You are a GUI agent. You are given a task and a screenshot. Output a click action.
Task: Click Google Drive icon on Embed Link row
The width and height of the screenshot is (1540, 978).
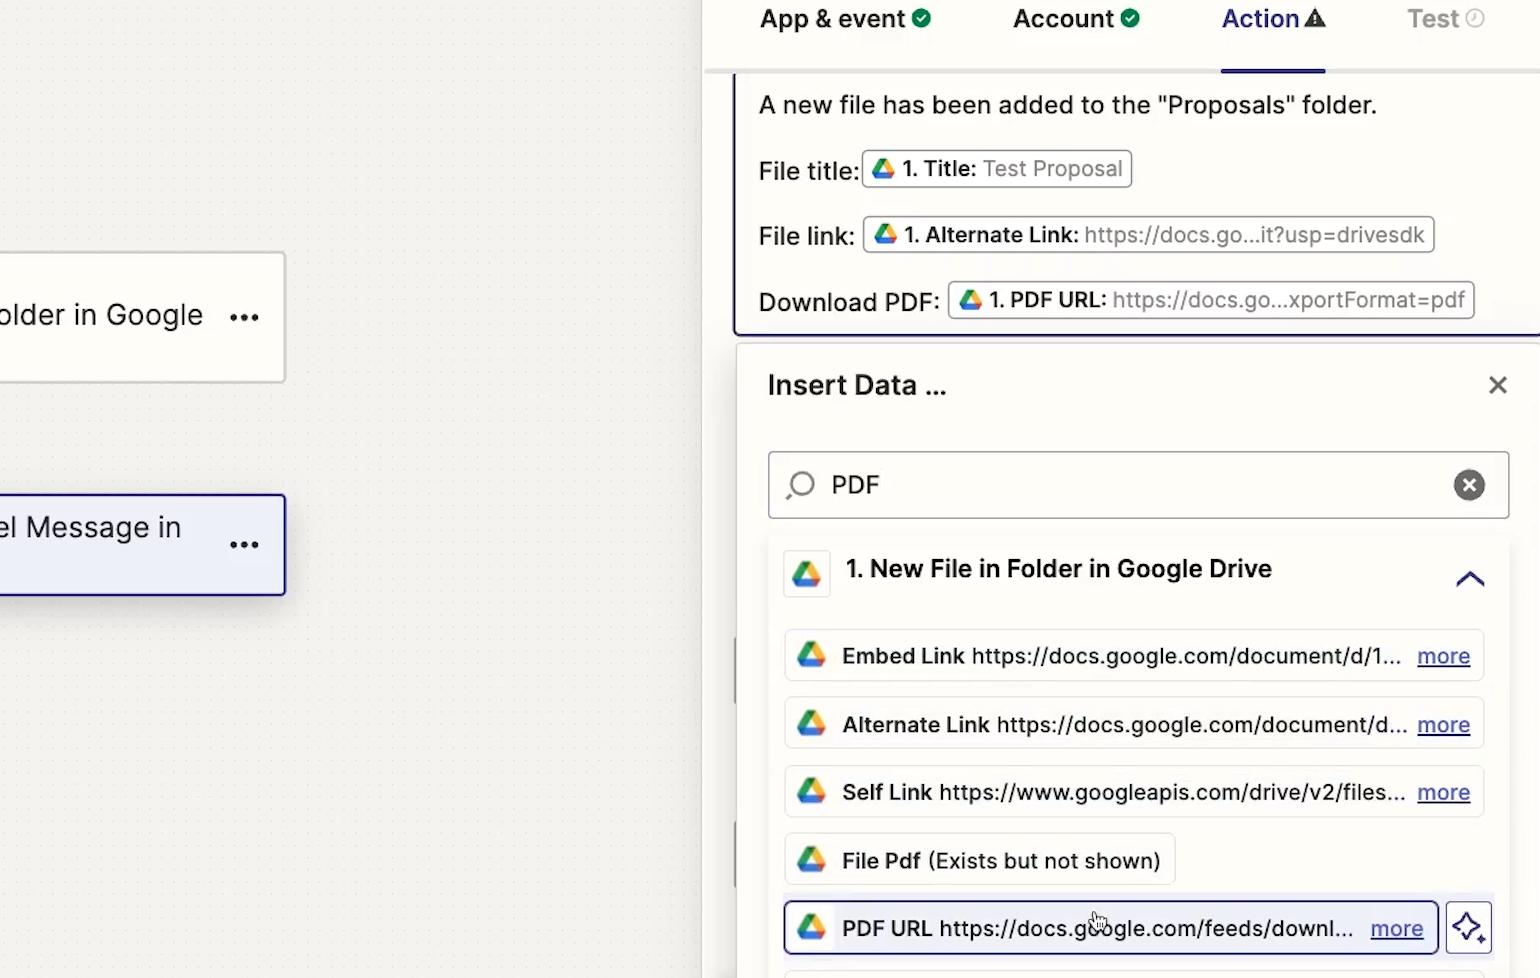click(x=811, y=655)
